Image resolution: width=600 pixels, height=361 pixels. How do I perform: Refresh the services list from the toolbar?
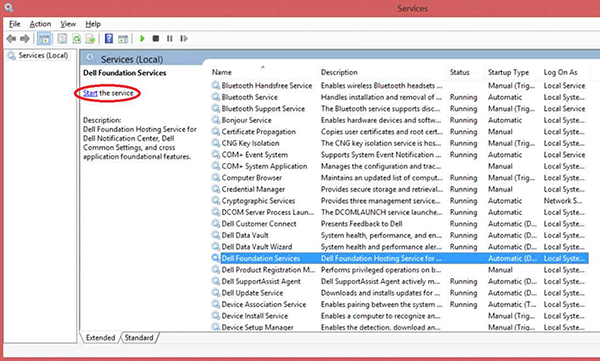click(77, 39)
